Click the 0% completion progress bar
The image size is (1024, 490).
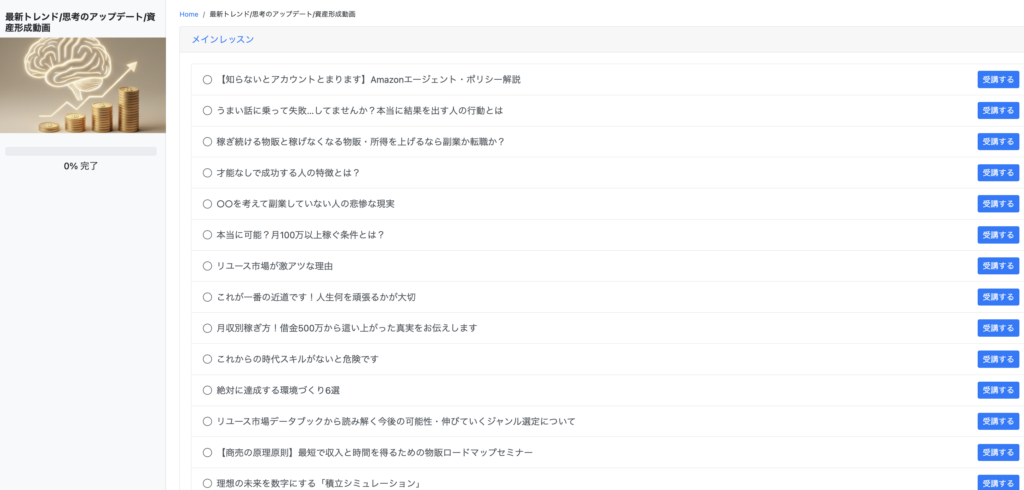click(81, 151)
